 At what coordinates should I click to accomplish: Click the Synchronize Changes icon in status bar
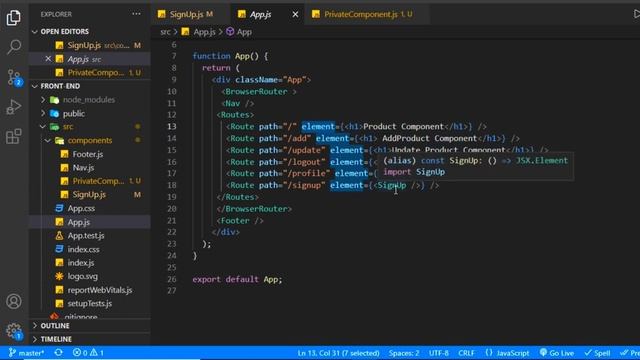58,353
